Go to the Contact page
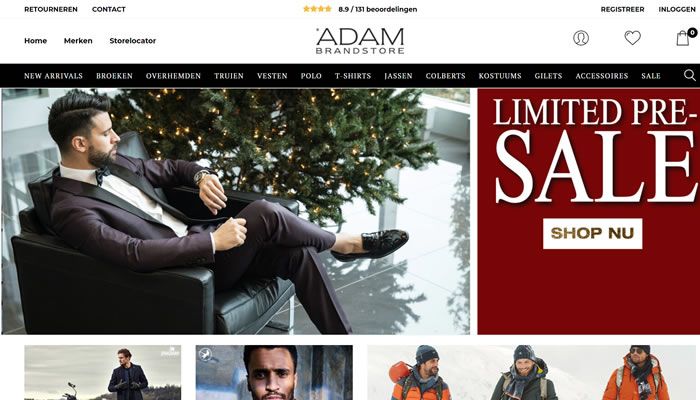Image resolution: width=700 pixels, height=400 pixels. 108,9
